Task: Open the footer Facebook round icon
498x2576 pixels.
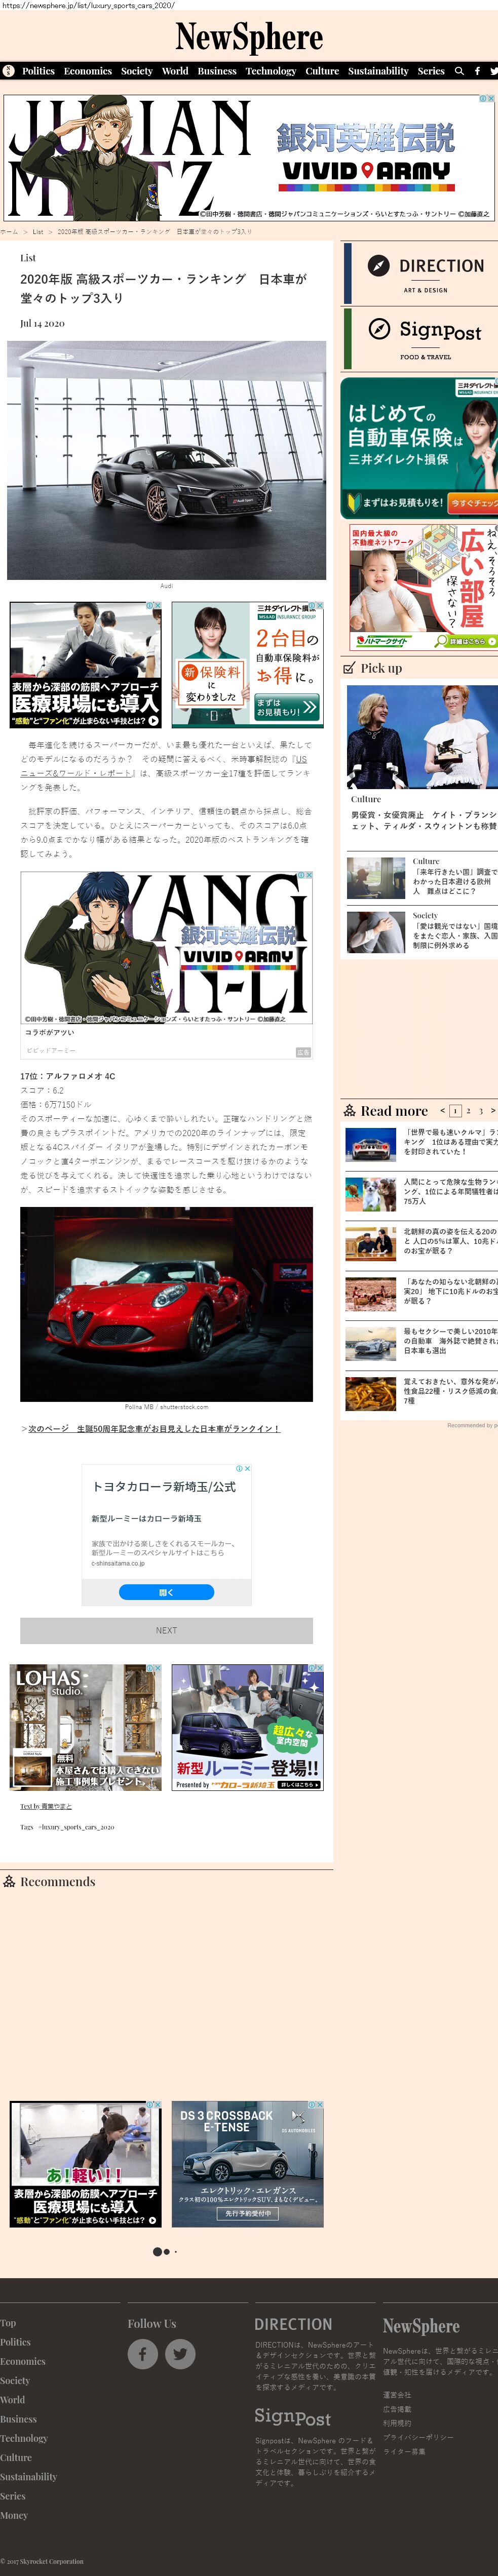Action: pos(143,2354)
